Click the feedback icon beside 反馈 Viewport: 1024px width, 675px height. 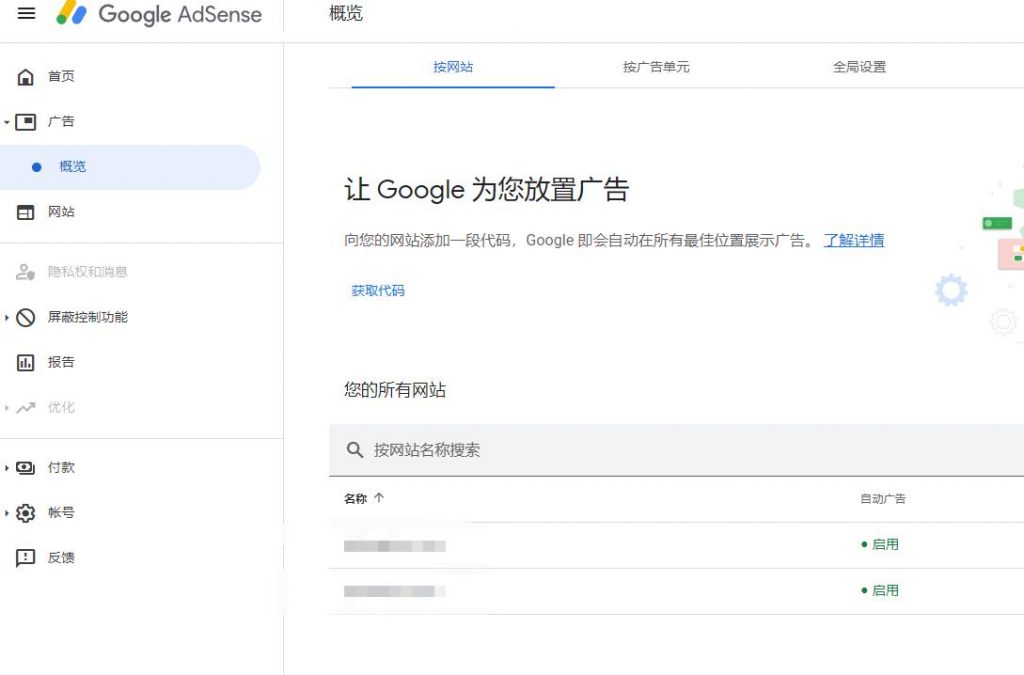click(x=25, y=558)
